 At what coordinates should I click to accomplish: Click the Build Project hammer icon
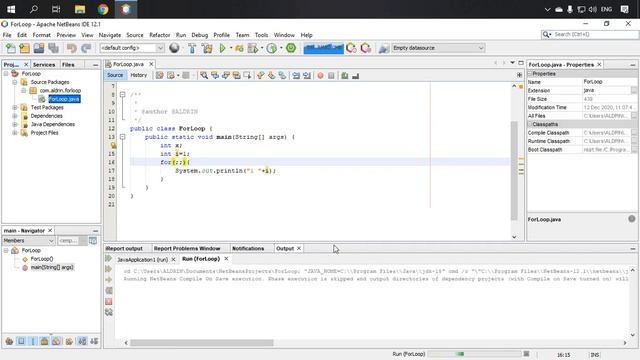click(x=192, y=48)
